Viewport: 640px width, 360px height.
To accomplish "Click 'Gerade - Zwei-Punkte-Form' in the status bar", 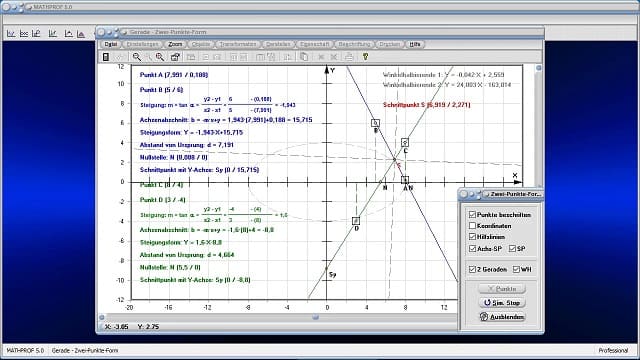I will pos(85,351).
